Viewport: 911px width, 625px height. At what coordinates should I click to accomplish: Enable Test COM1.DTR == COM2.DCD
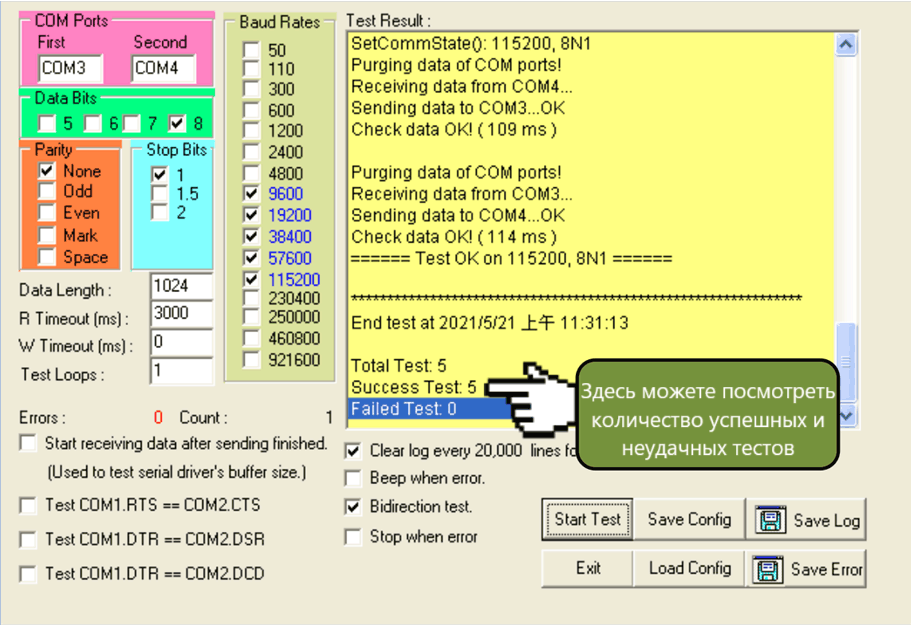pyautogui.click(x=28, y=574)
